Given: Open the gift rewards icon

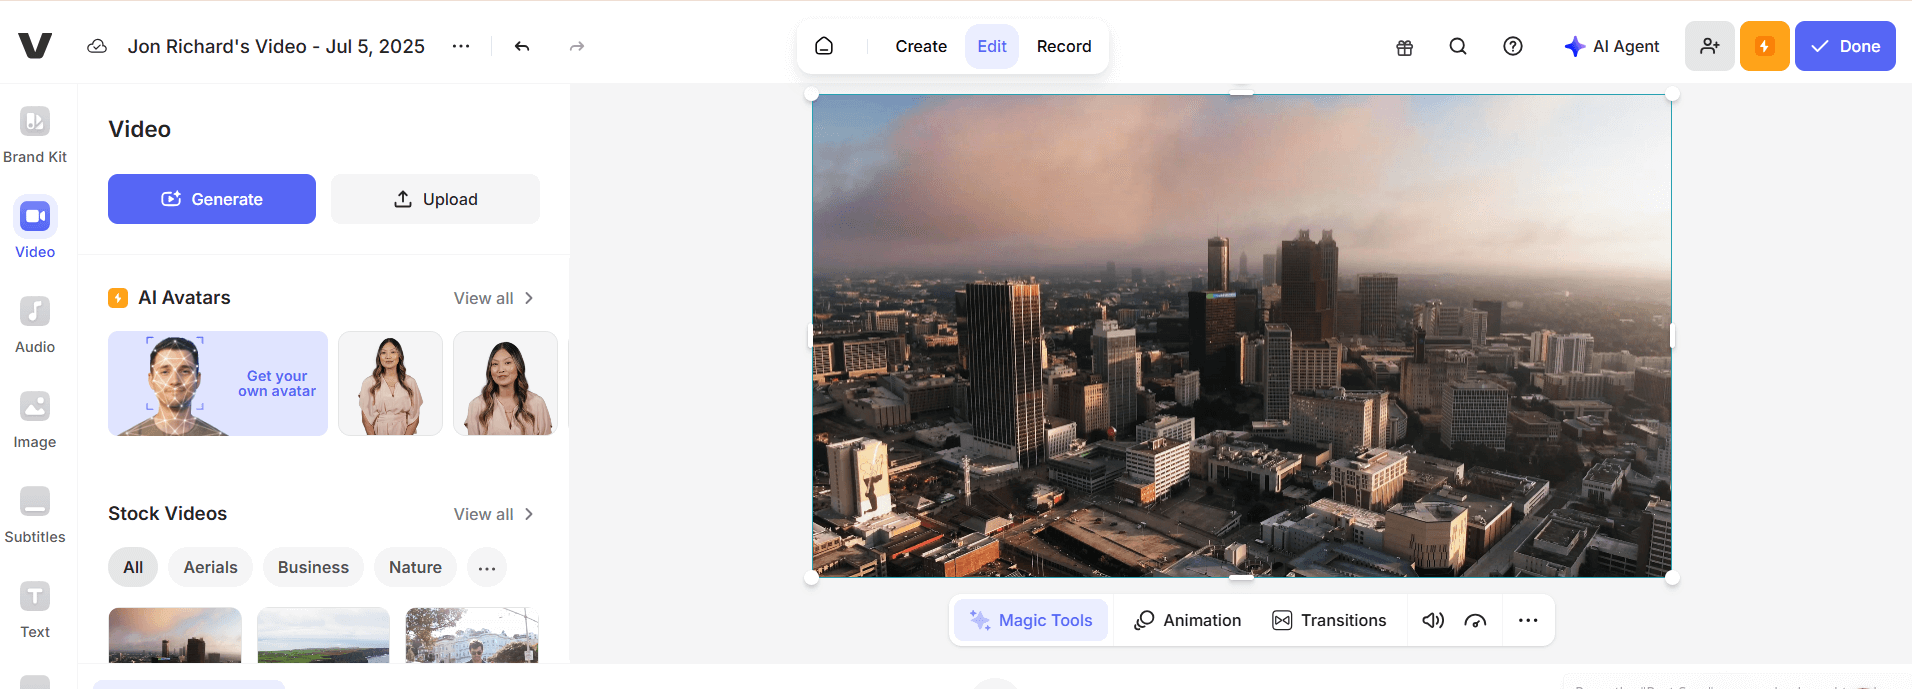Looking at the screenshot, I should coord(1405,47).
